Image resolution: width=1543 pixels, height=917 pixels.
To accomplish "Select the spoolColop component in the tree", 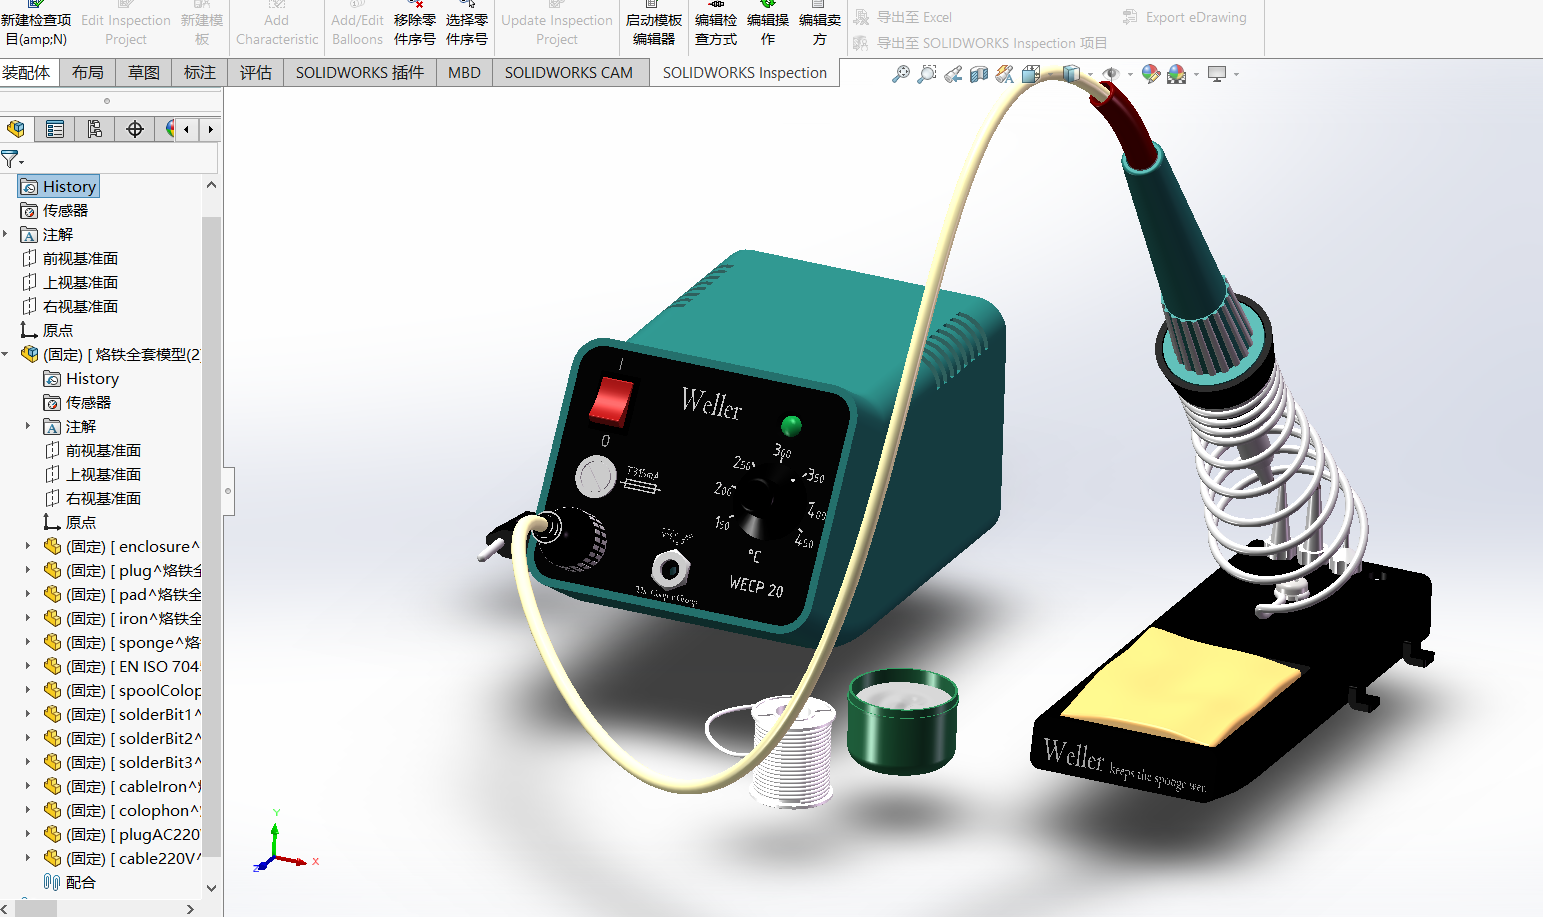I will click(x=122, y=690).
